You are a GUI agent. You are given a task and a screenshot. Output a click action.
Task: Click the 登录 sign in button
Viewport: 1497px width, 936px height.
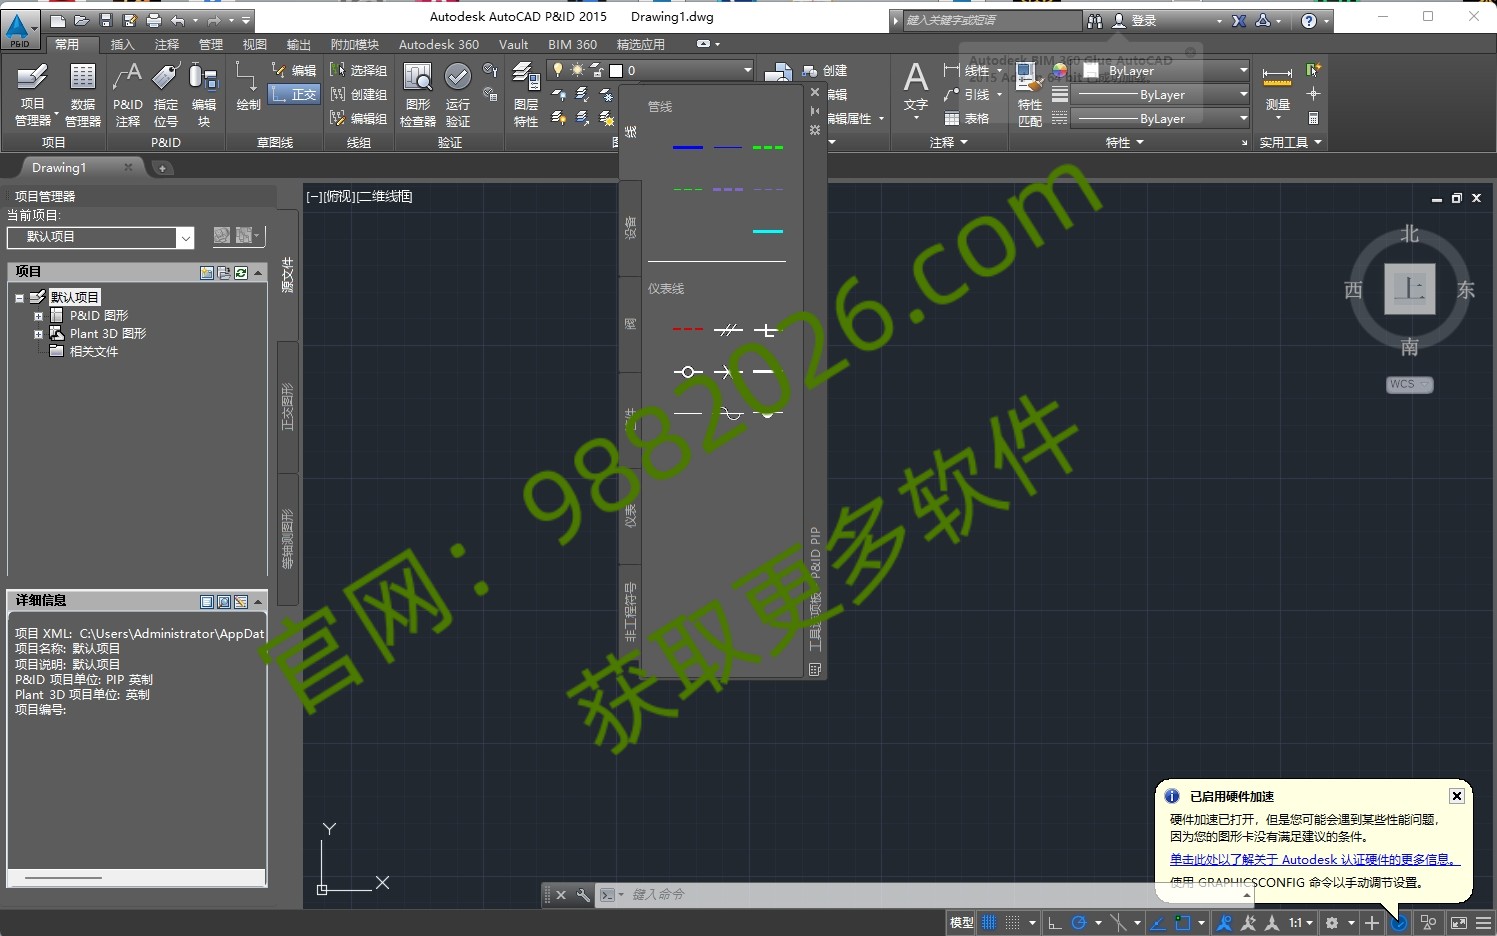click(1135, 20)
